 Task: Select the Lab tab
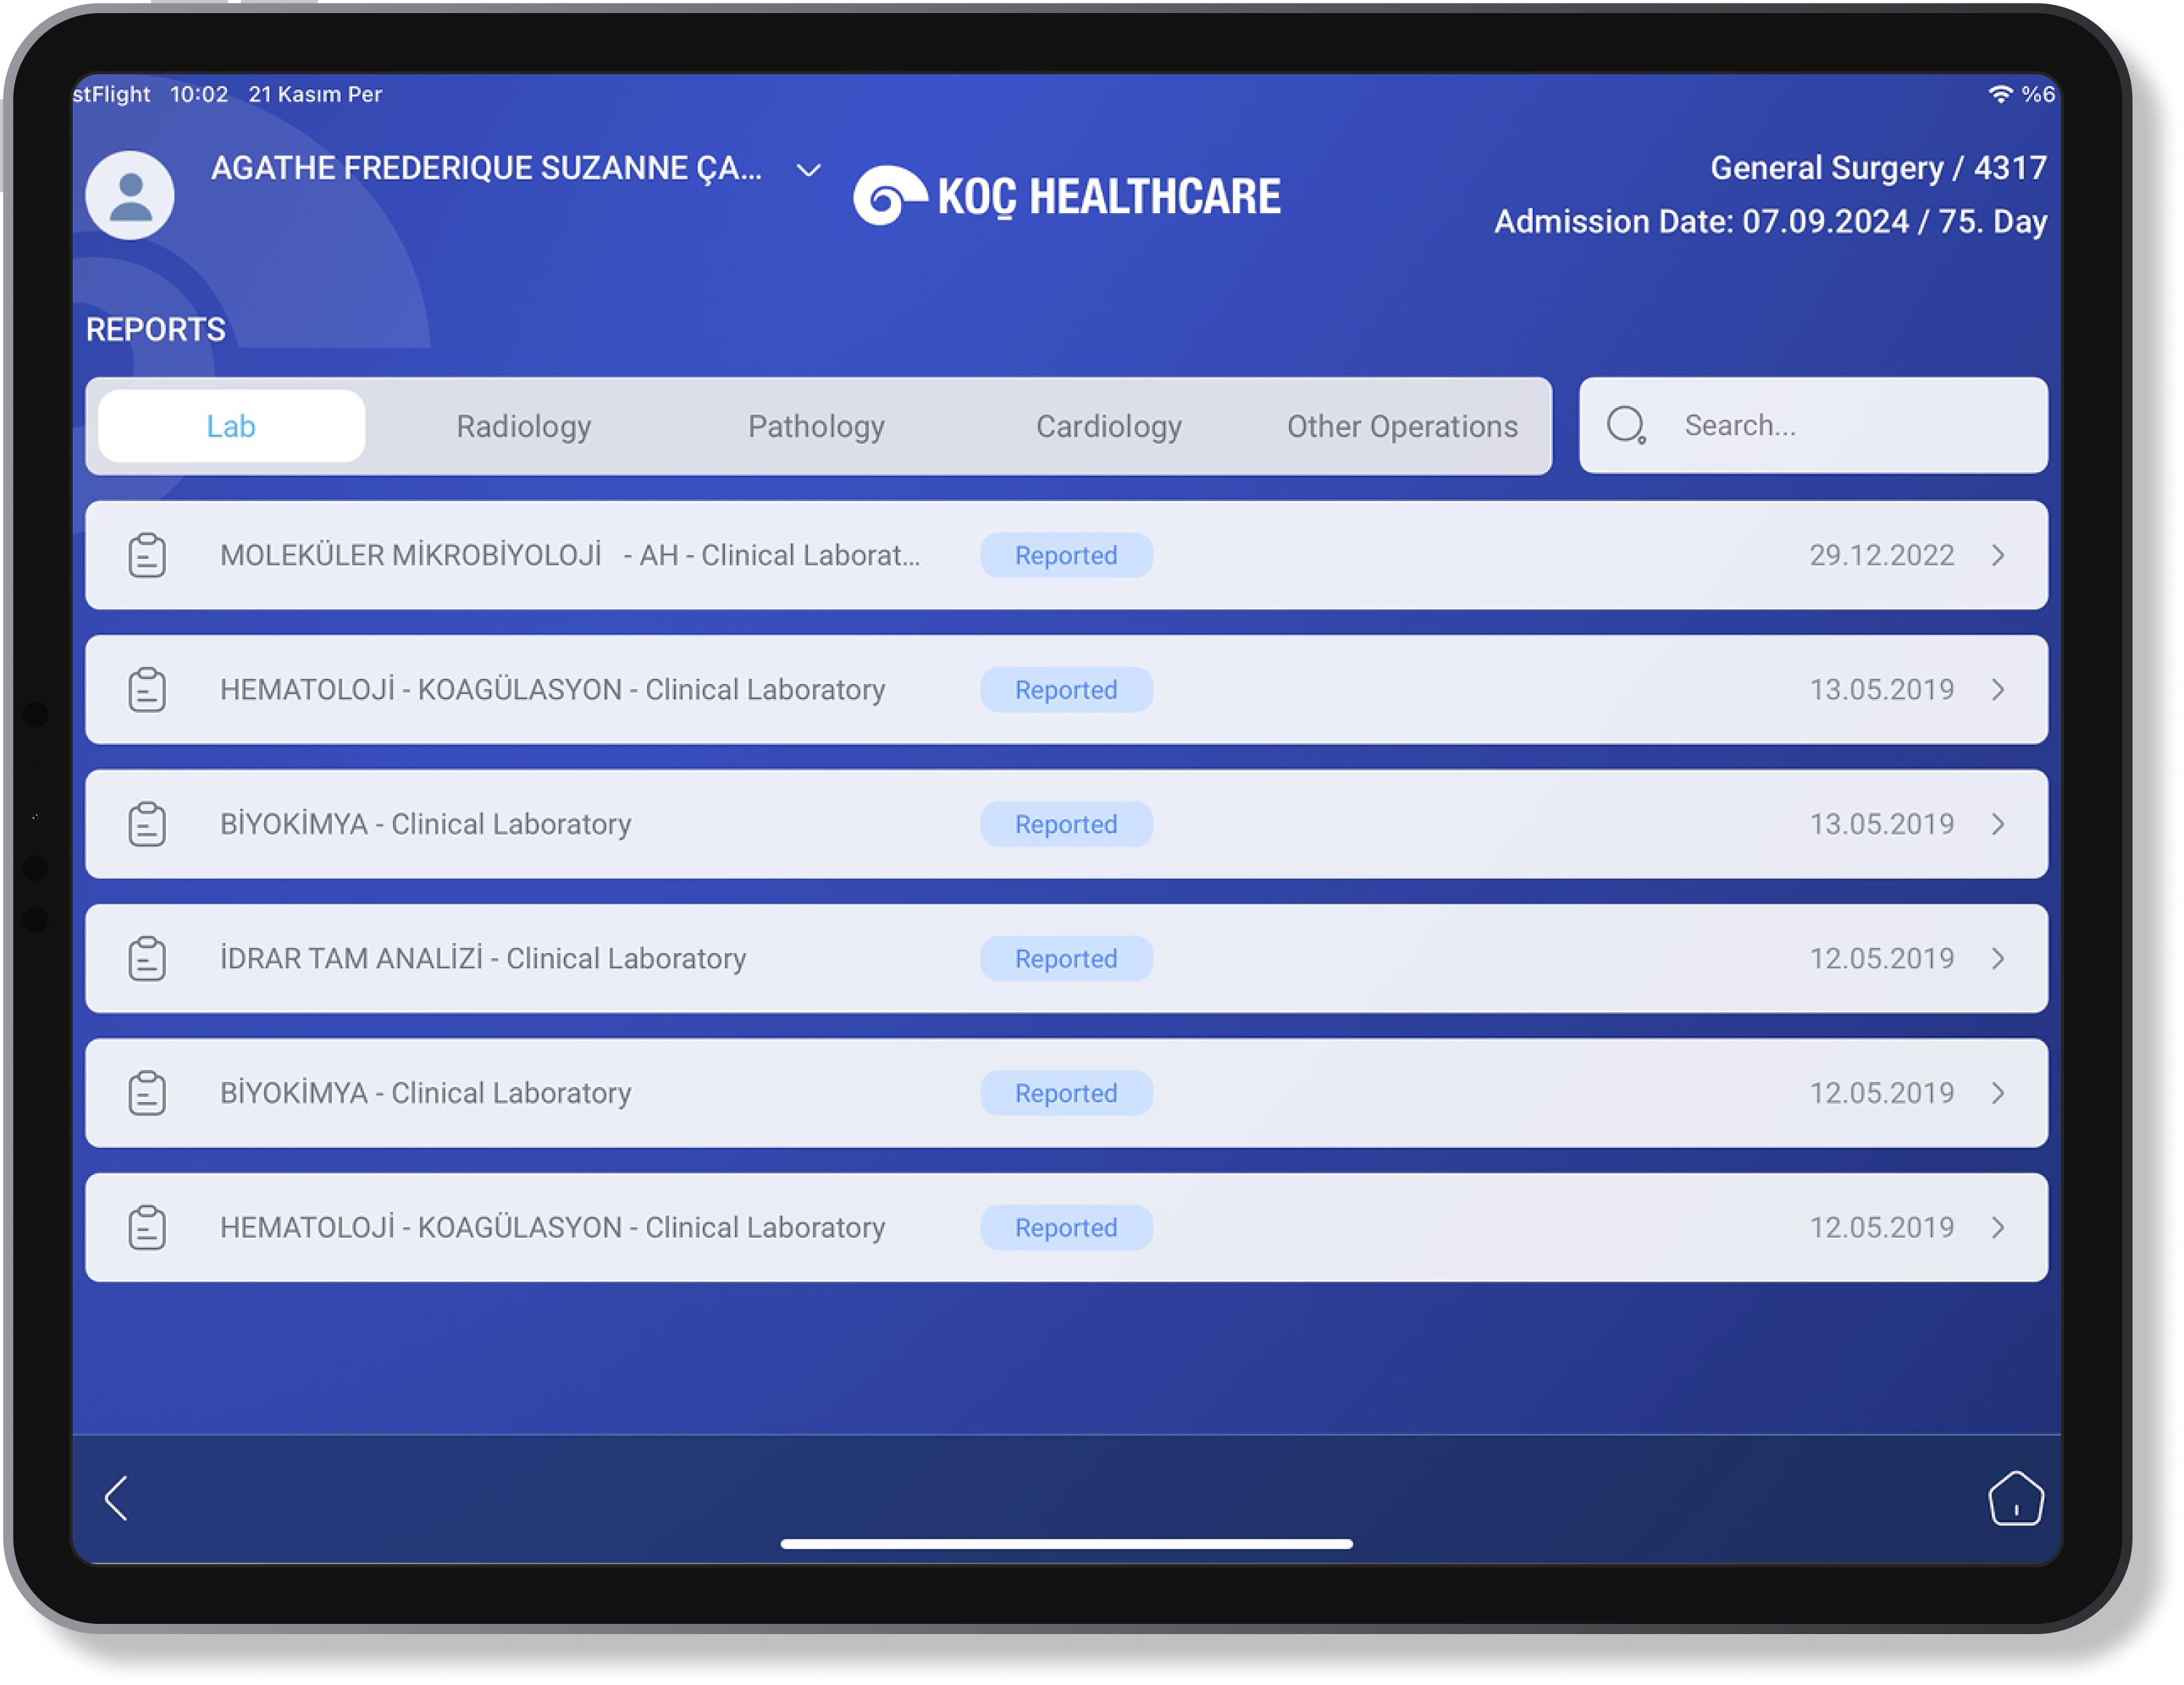231,426
